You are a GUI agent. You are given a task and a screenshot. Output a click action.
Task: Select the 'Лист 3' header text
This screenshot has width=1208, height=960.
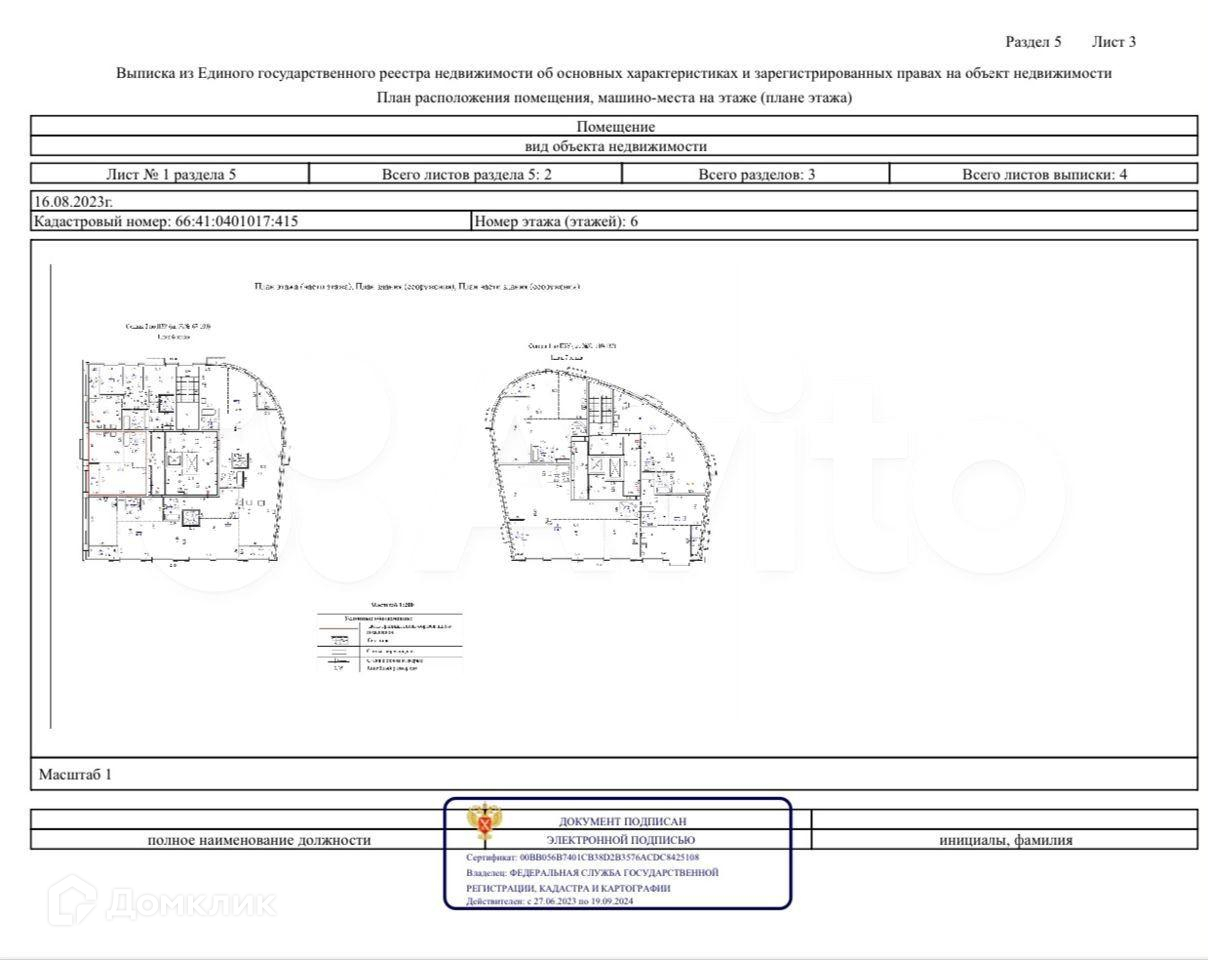click(1114, 42)
